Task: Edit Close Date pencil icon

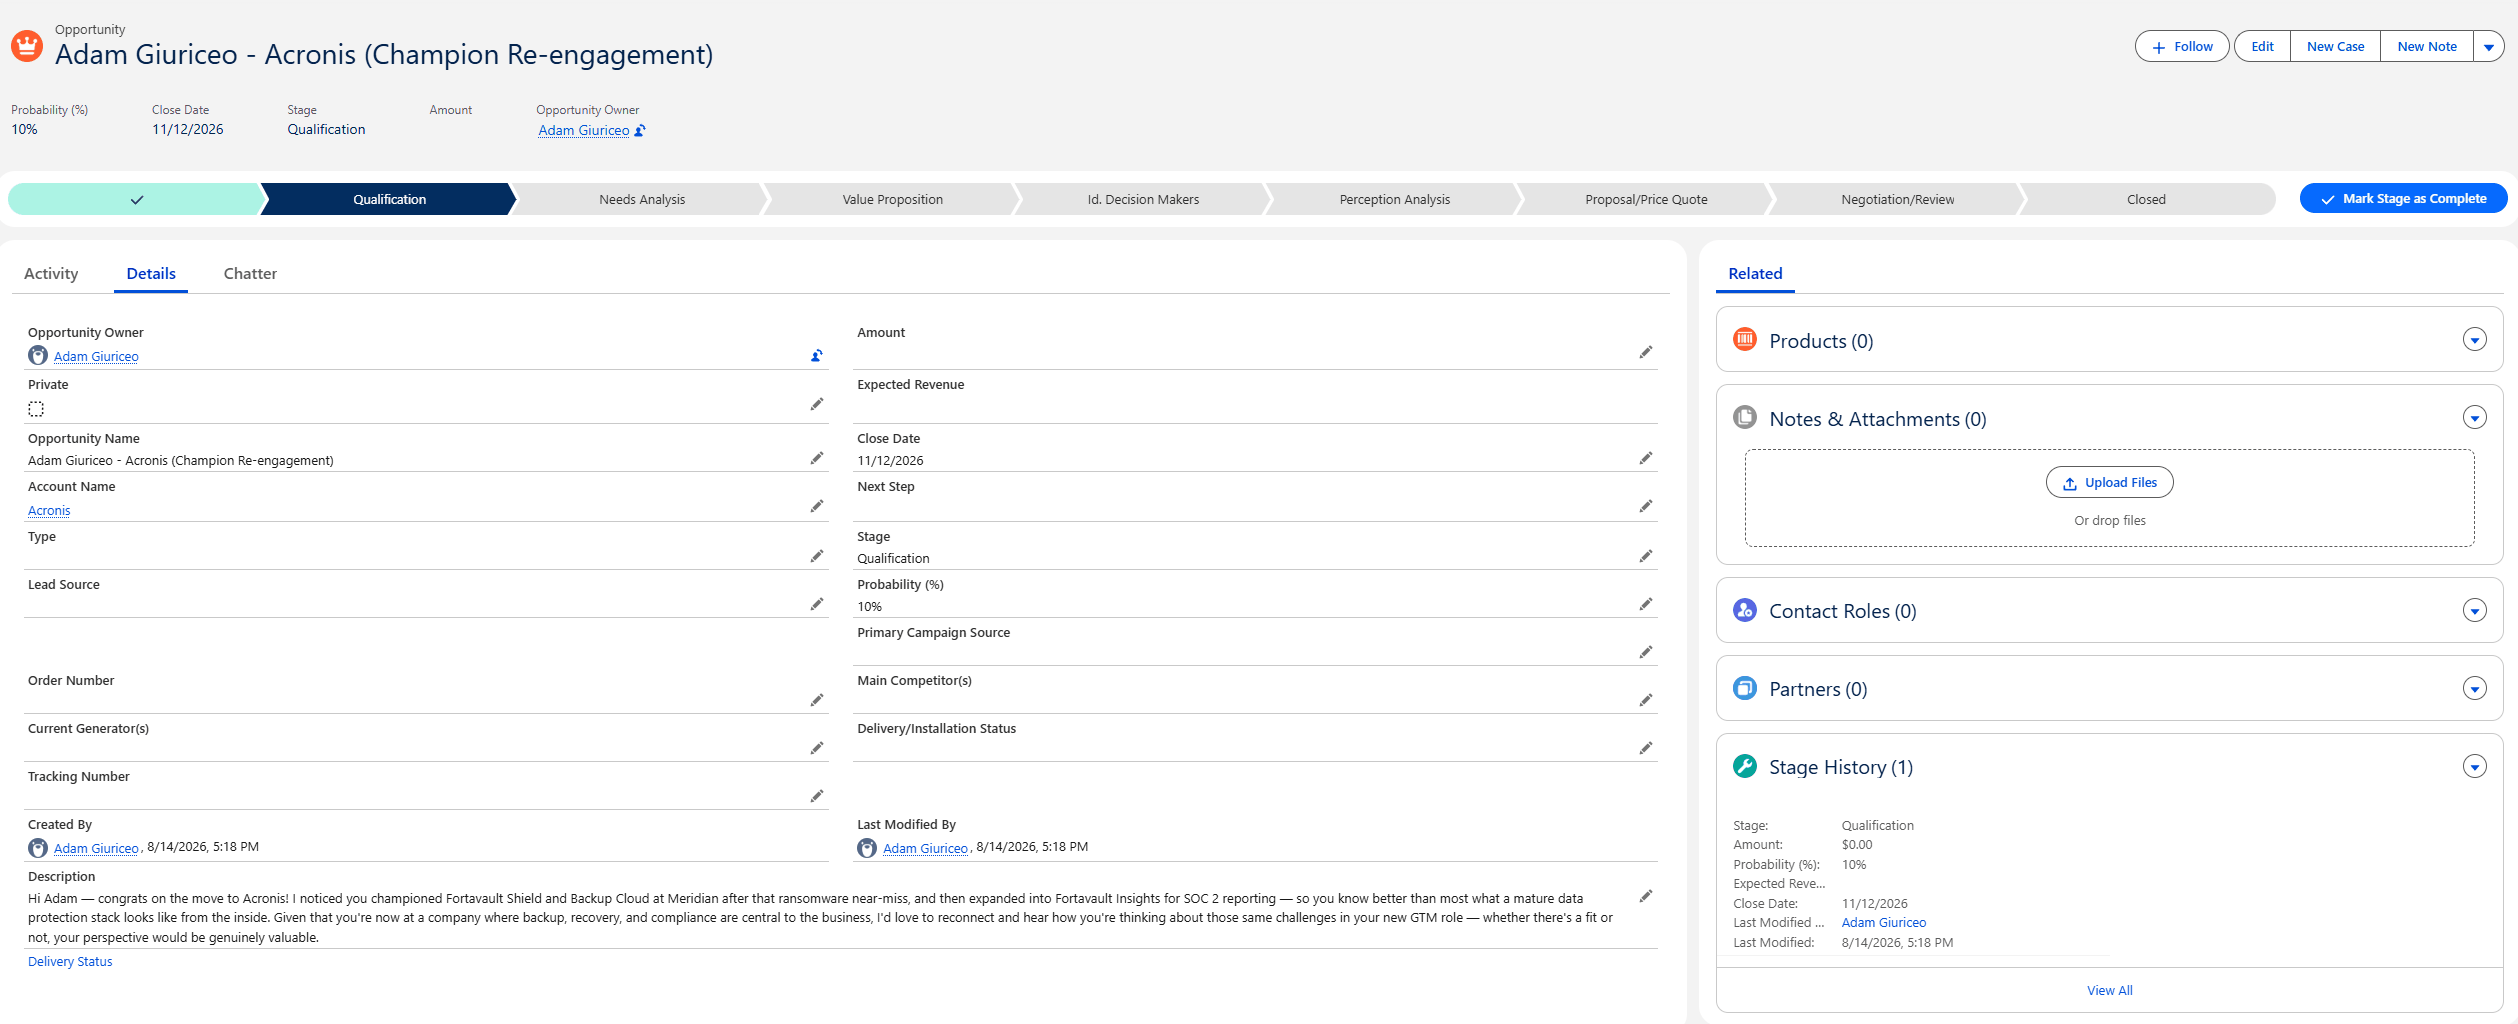Action: click(1646, 458)
